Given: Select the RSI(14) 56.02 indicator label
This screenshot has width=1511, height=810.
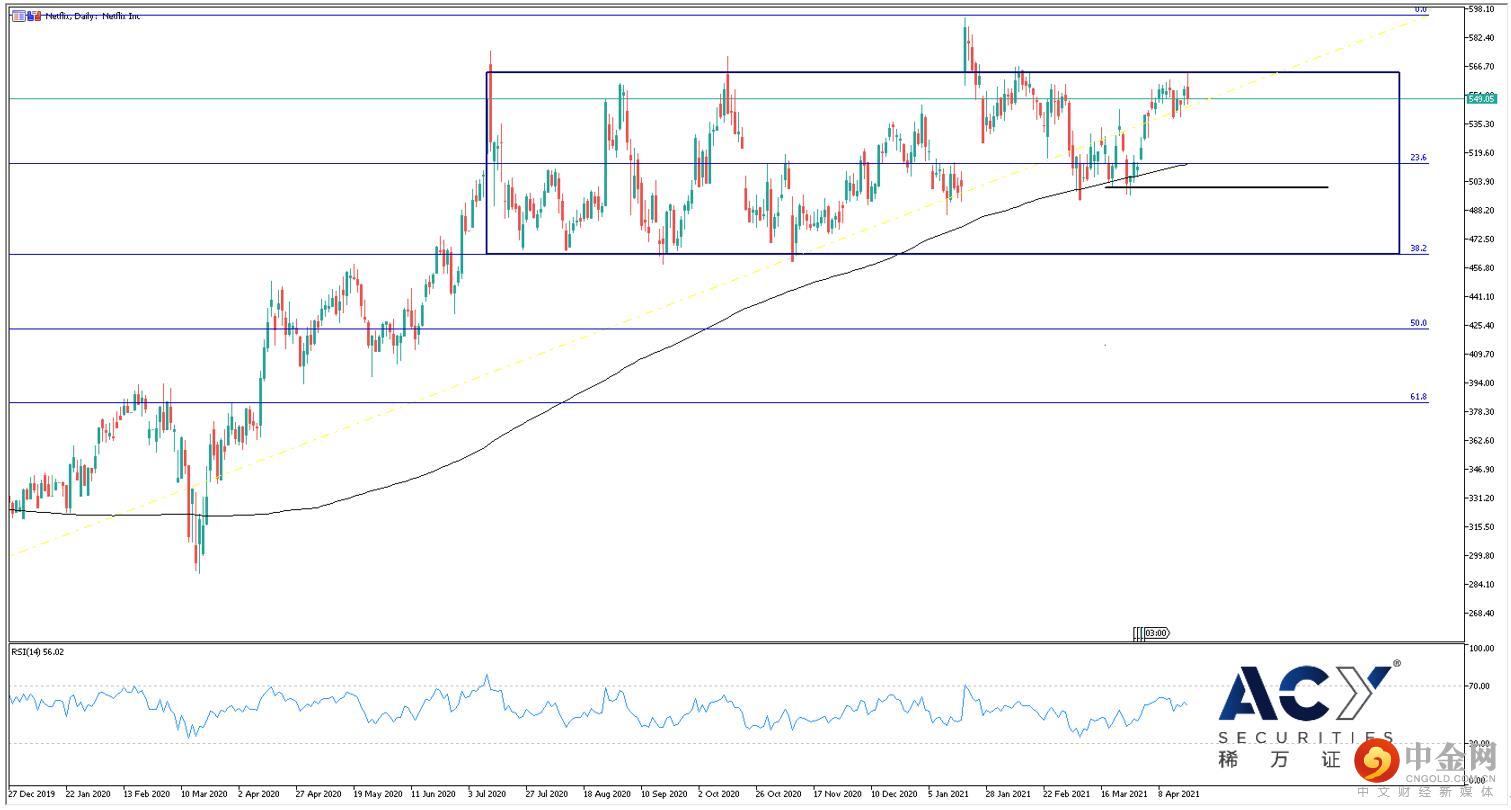Looking at the screenshot, I should tap(37, 651).
